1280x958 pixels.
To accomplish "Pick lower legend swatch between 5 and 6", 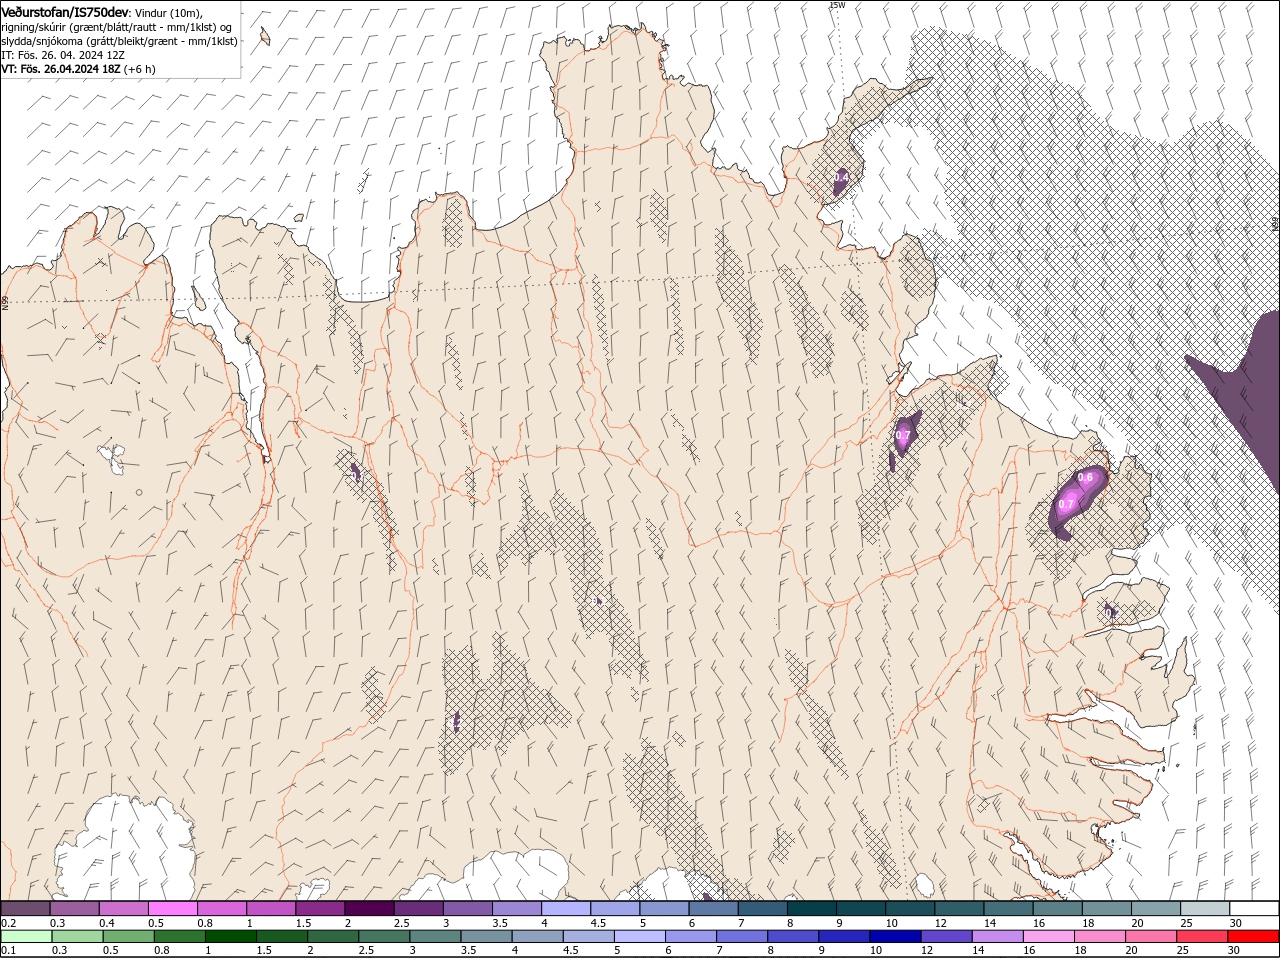I will [641, 936].
